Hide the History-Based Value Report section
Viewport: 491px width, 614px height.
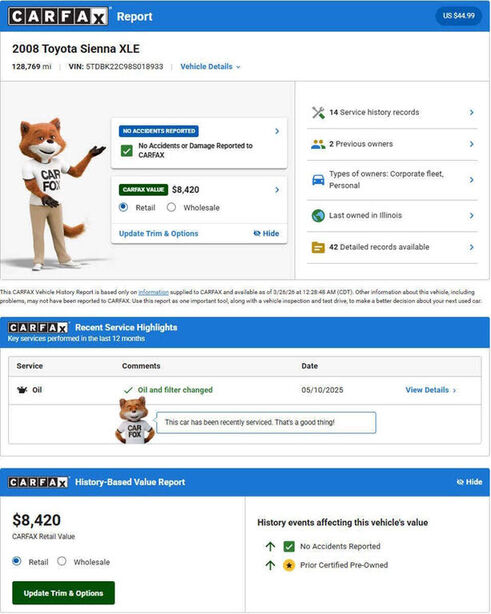[469, 482]
